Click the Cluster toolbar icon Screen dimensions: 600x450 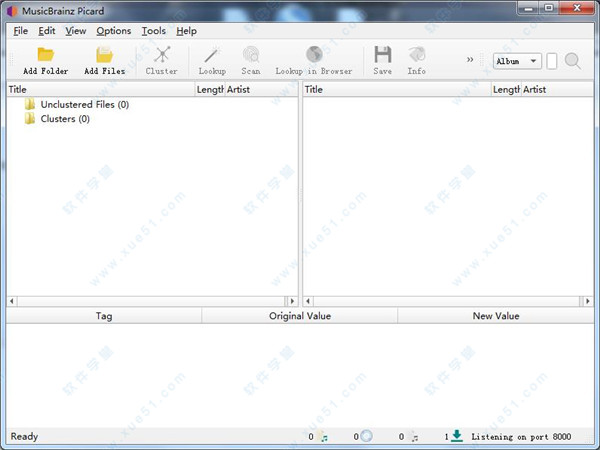coord(162,55)
